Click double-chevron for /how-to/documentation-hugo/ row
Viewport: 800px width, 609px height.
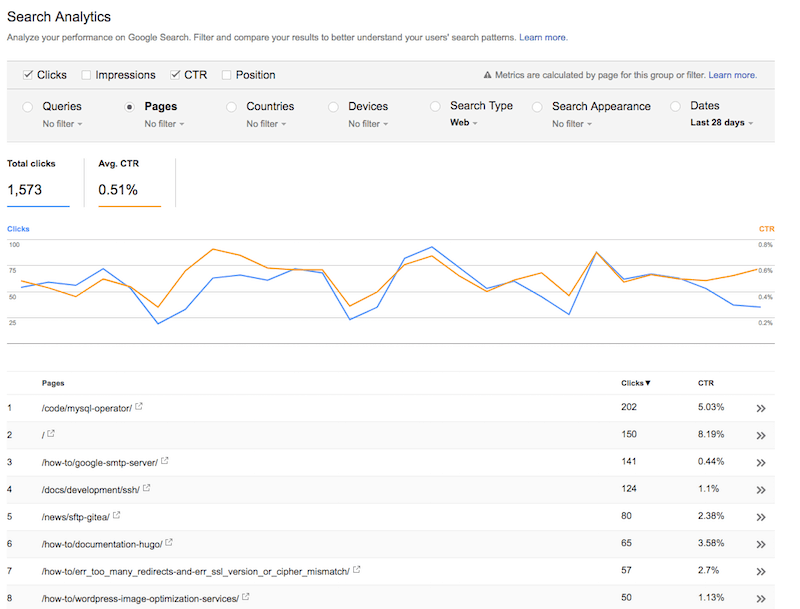761,543
